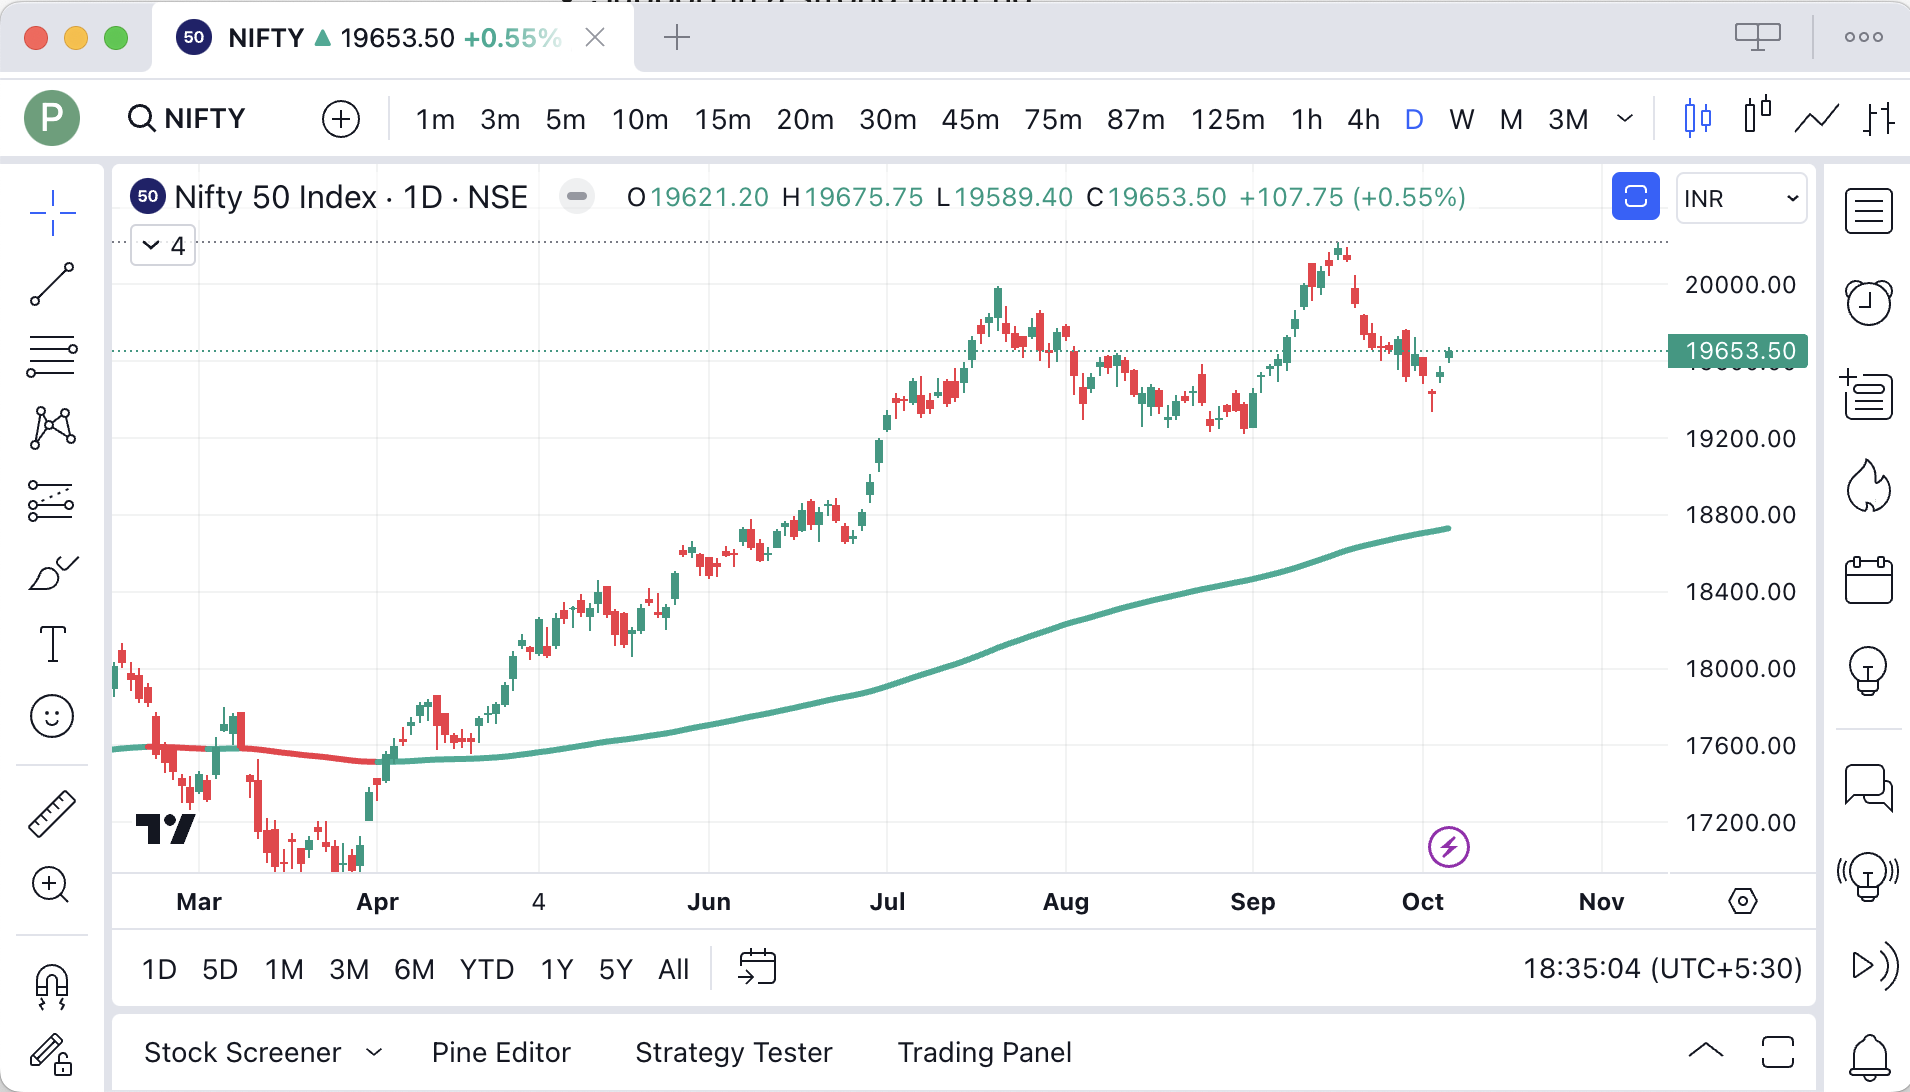Viewport: 1910px width, 1092px height.
Task: Open the chats panel
Action: [x=1868, y=788]
